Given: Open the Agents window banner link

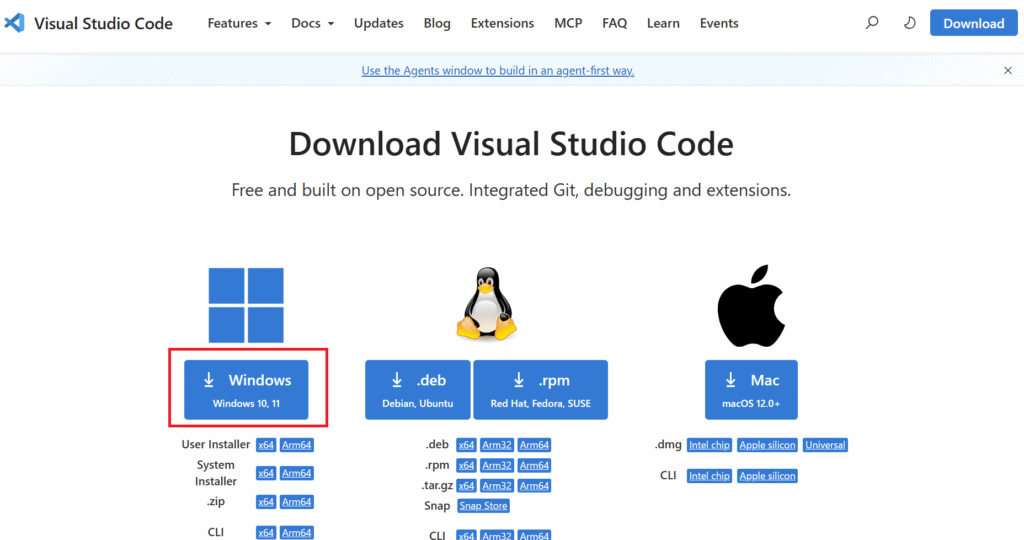Looking at the screenshot, I should click(x=498, y=71).
